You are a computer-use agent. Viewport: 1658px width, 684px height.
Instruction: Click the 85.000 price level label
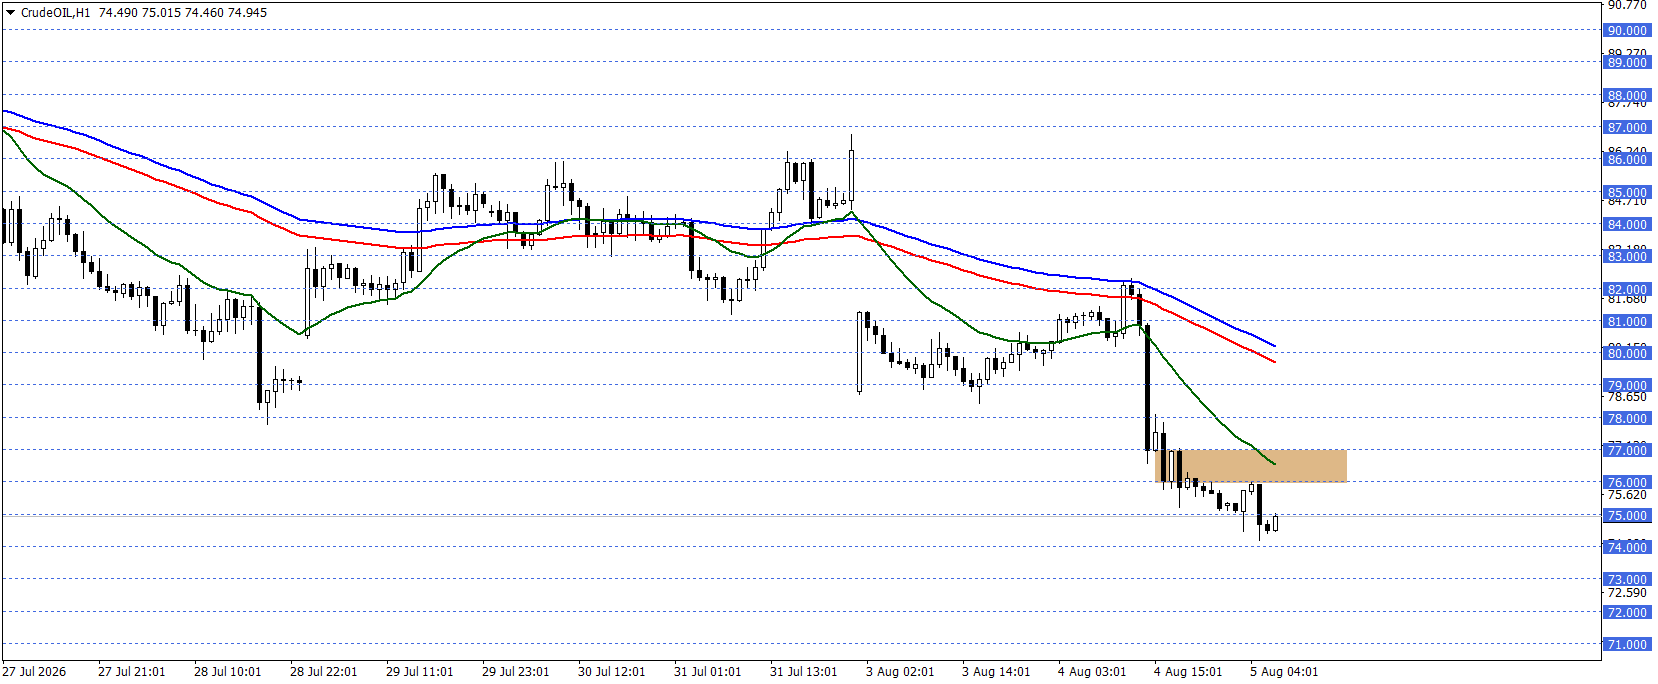1627,193
